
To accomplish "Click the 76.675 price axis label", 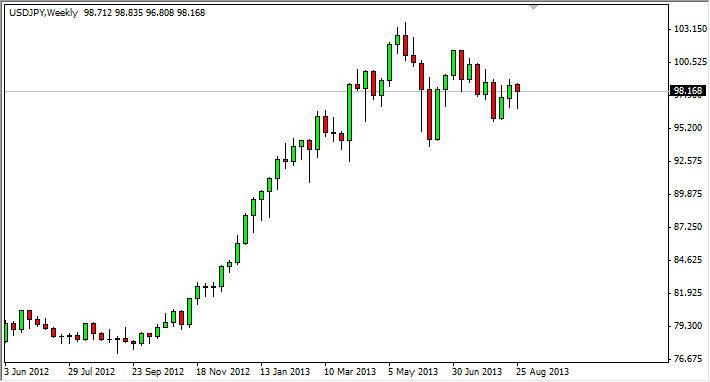I will (x=688, y=359).
